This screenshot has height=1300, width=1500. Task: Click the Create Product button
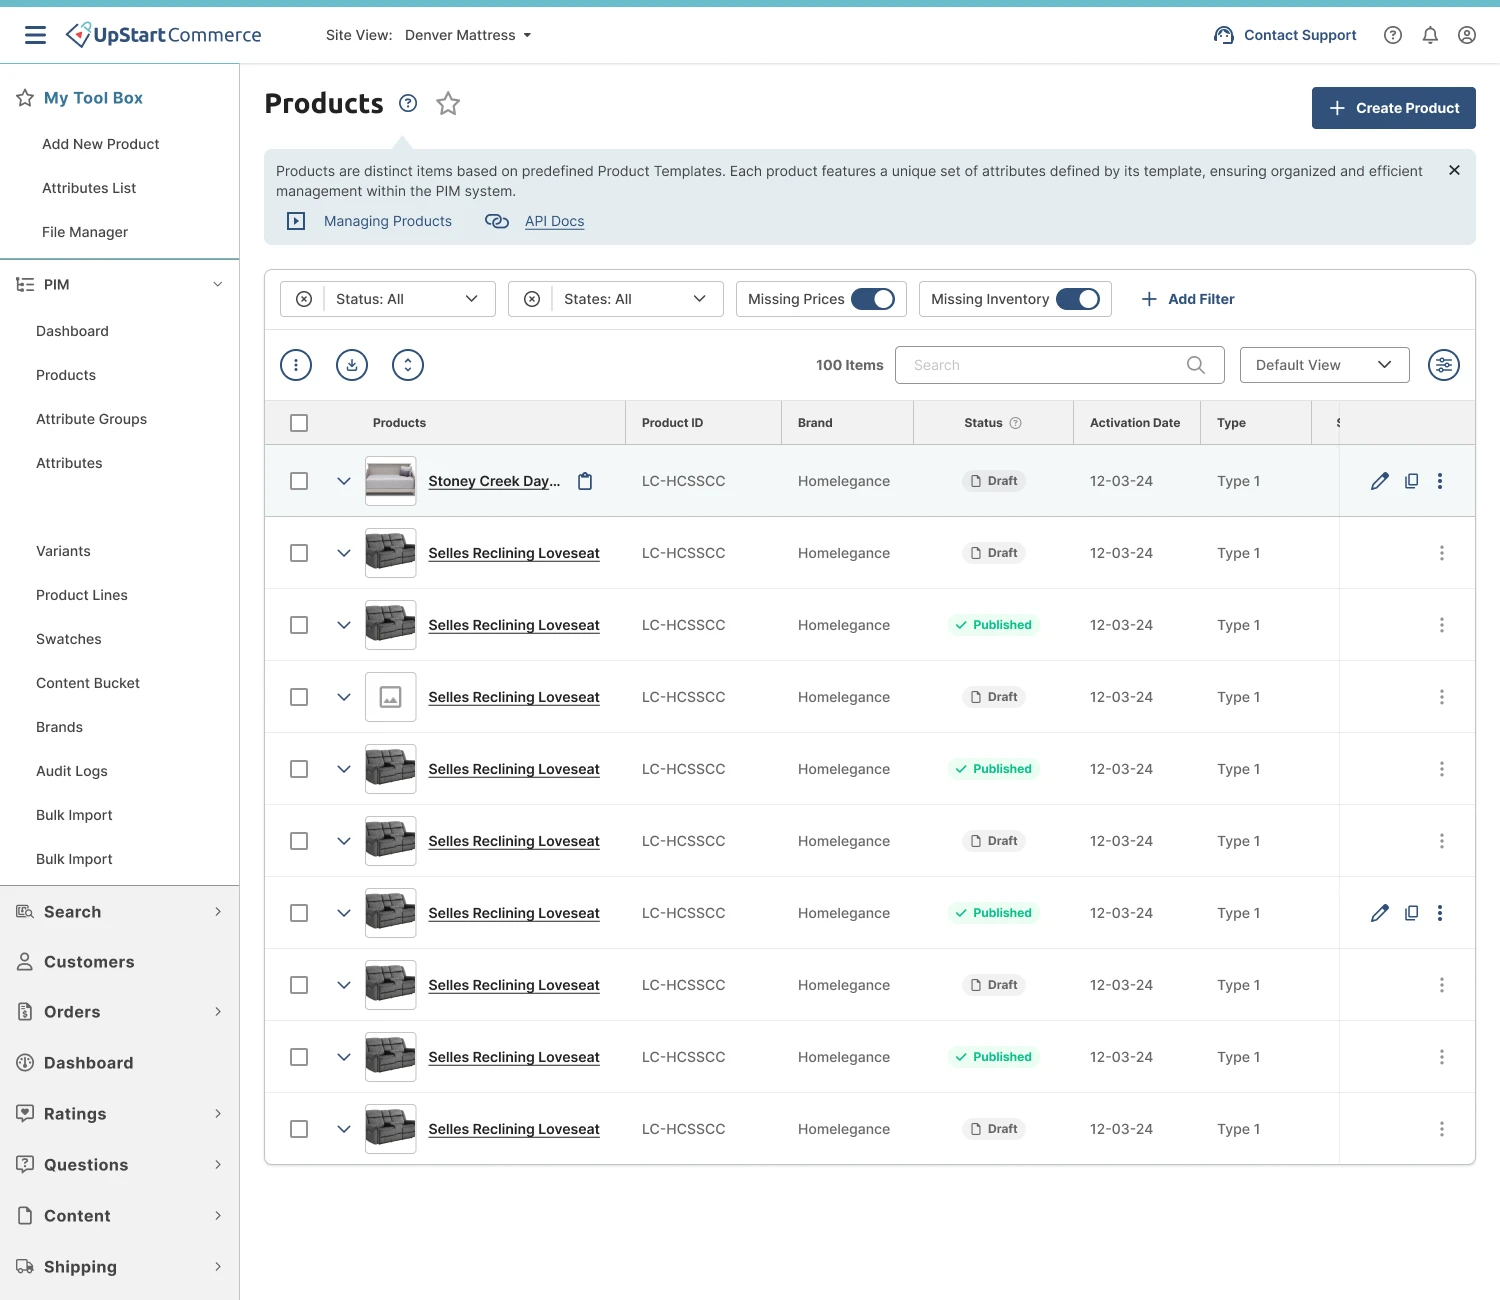pos(1394,108)
